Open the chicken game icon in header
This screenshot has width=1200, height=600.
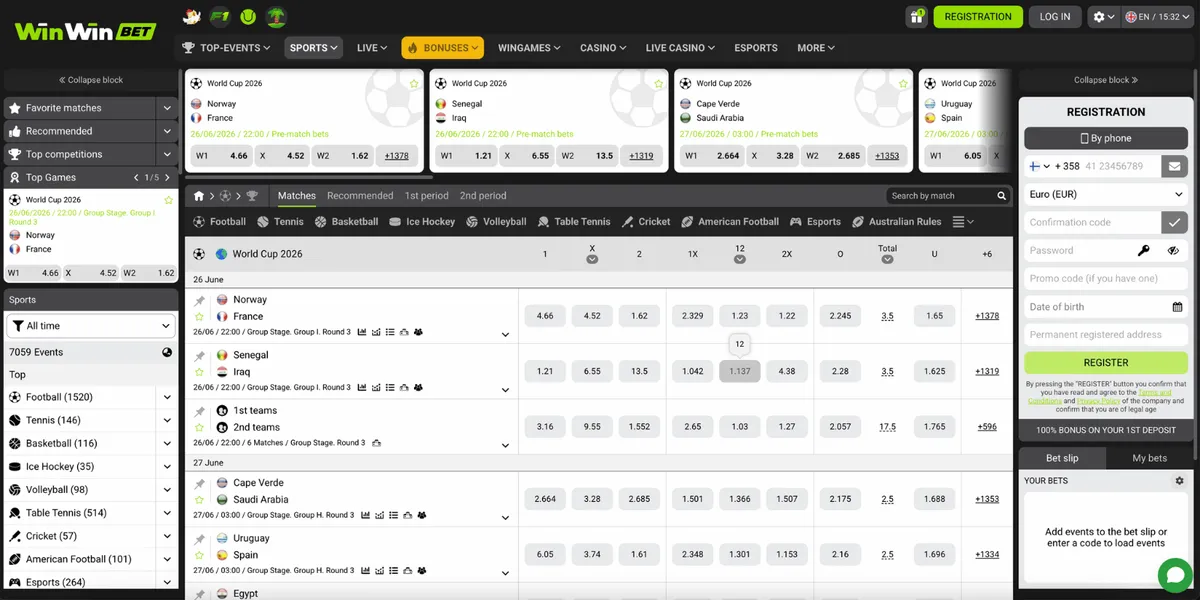[x=193, y=17]
